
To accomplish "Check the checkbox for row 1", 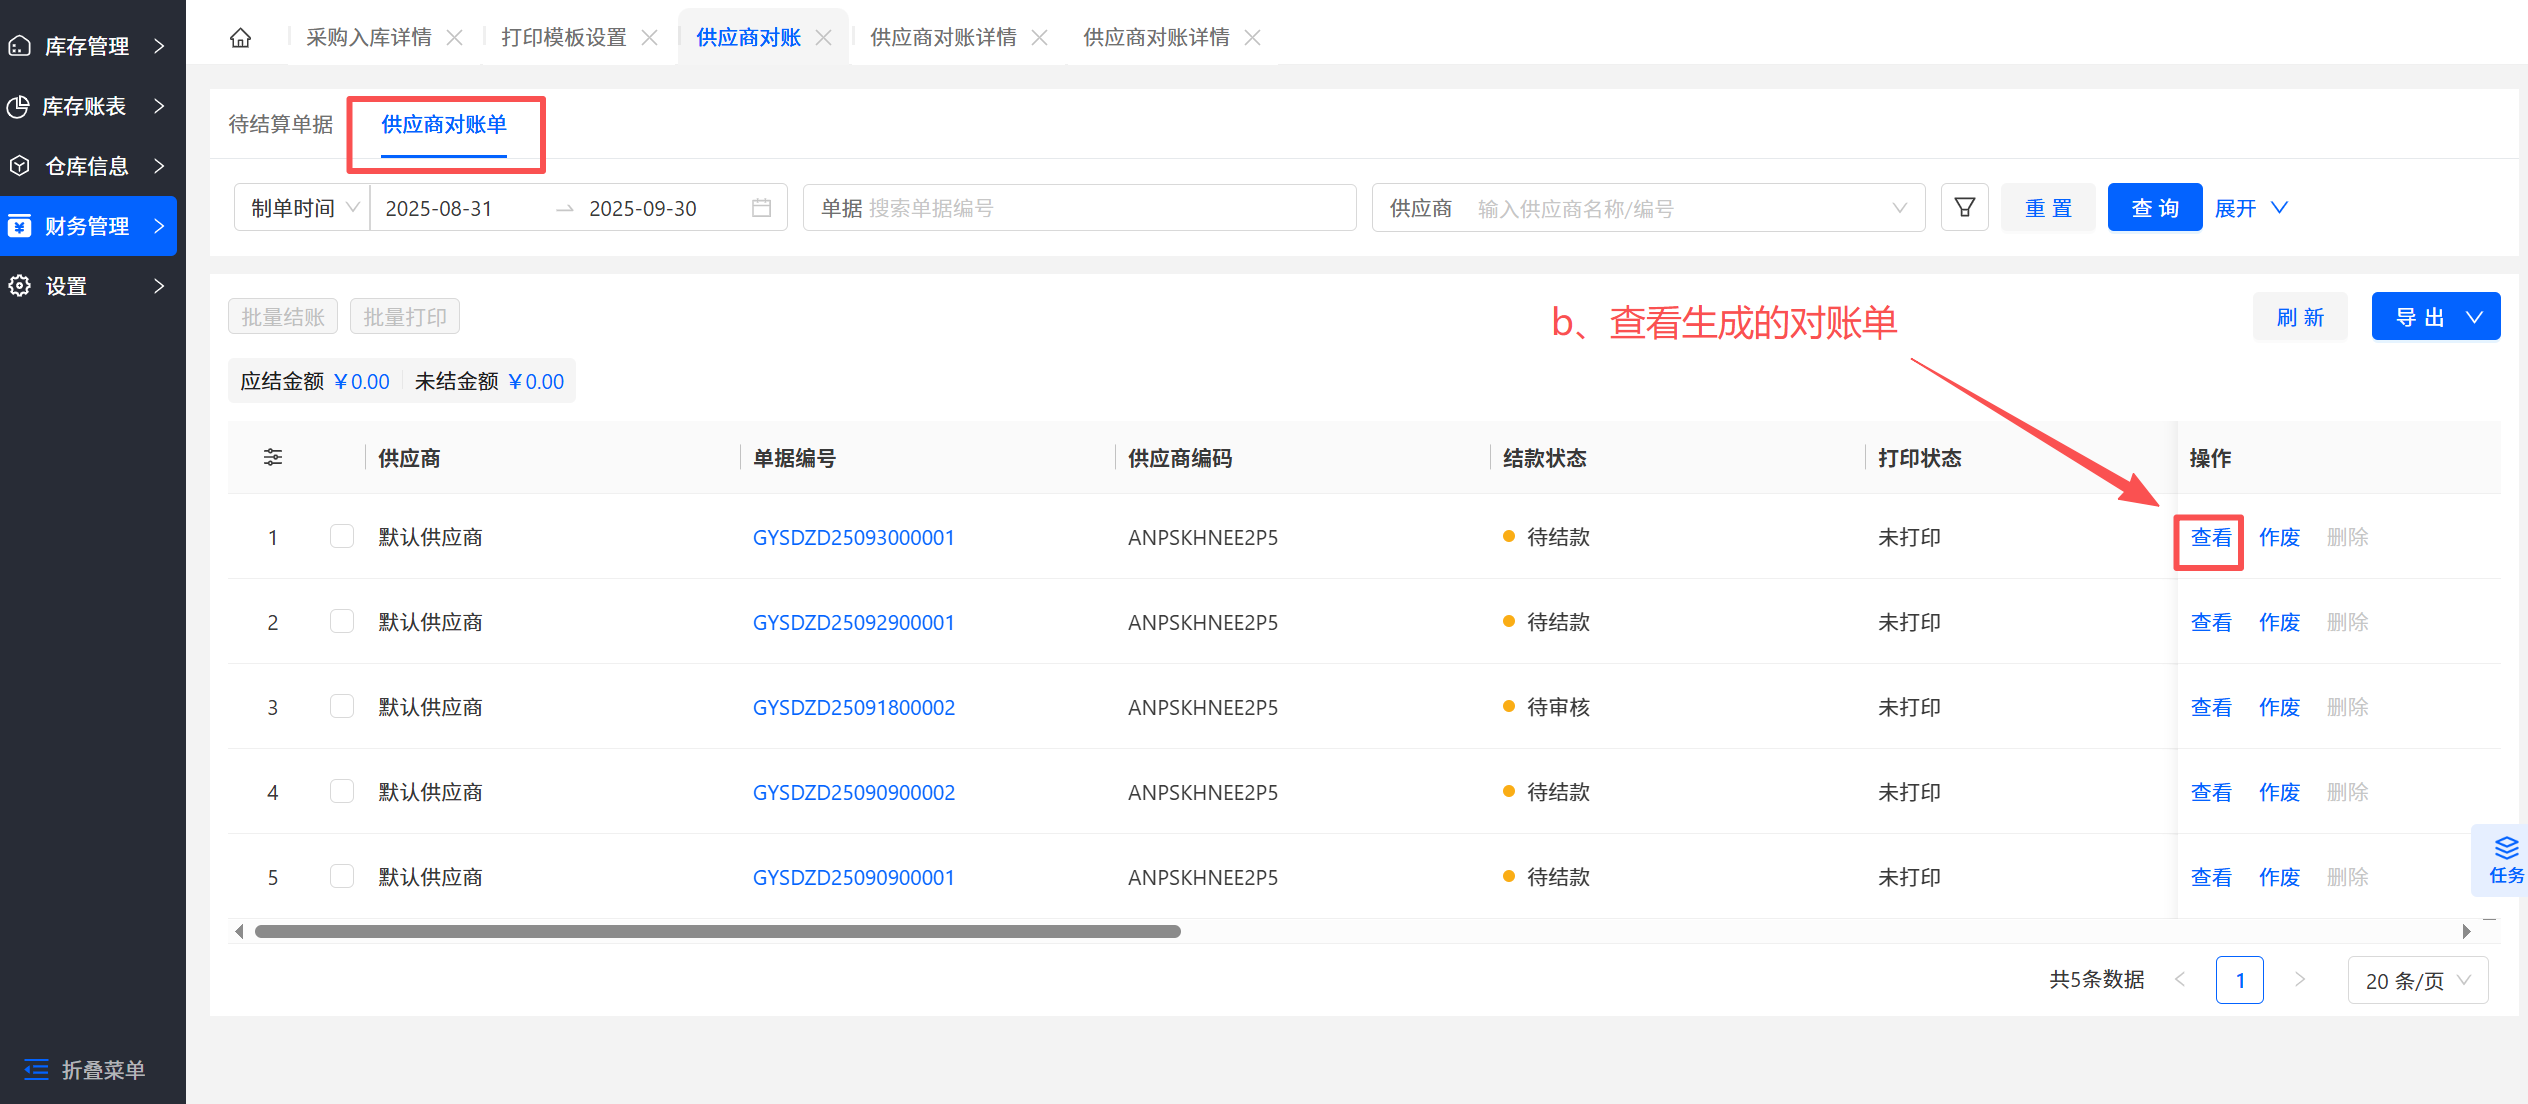I will click(x=342, y=537).
